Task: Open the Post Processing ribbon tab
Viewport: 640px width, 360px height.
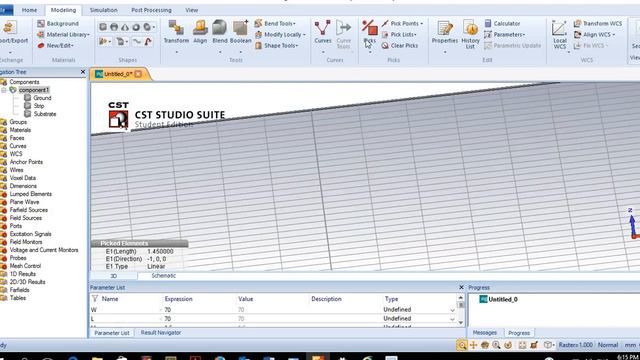Action: [x=151, y=10]
